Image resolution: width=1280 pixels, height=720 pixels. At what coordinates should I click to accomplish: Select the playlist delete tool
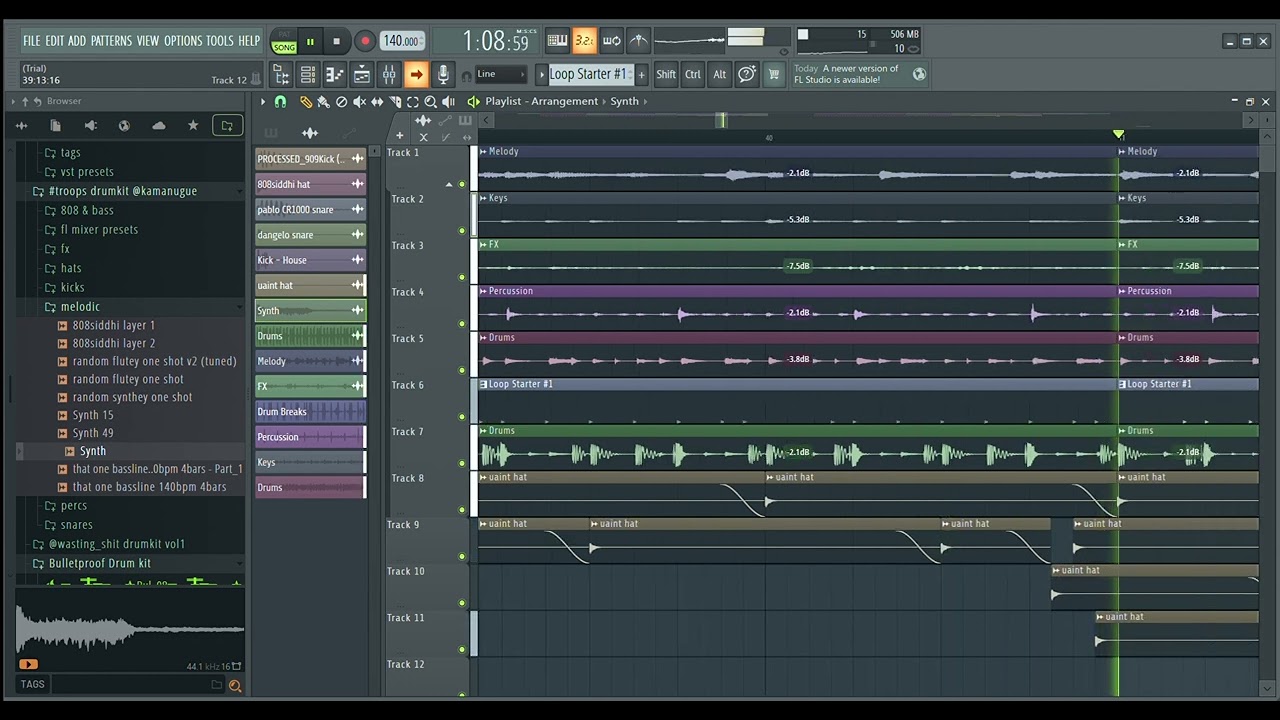pos(341,102)
